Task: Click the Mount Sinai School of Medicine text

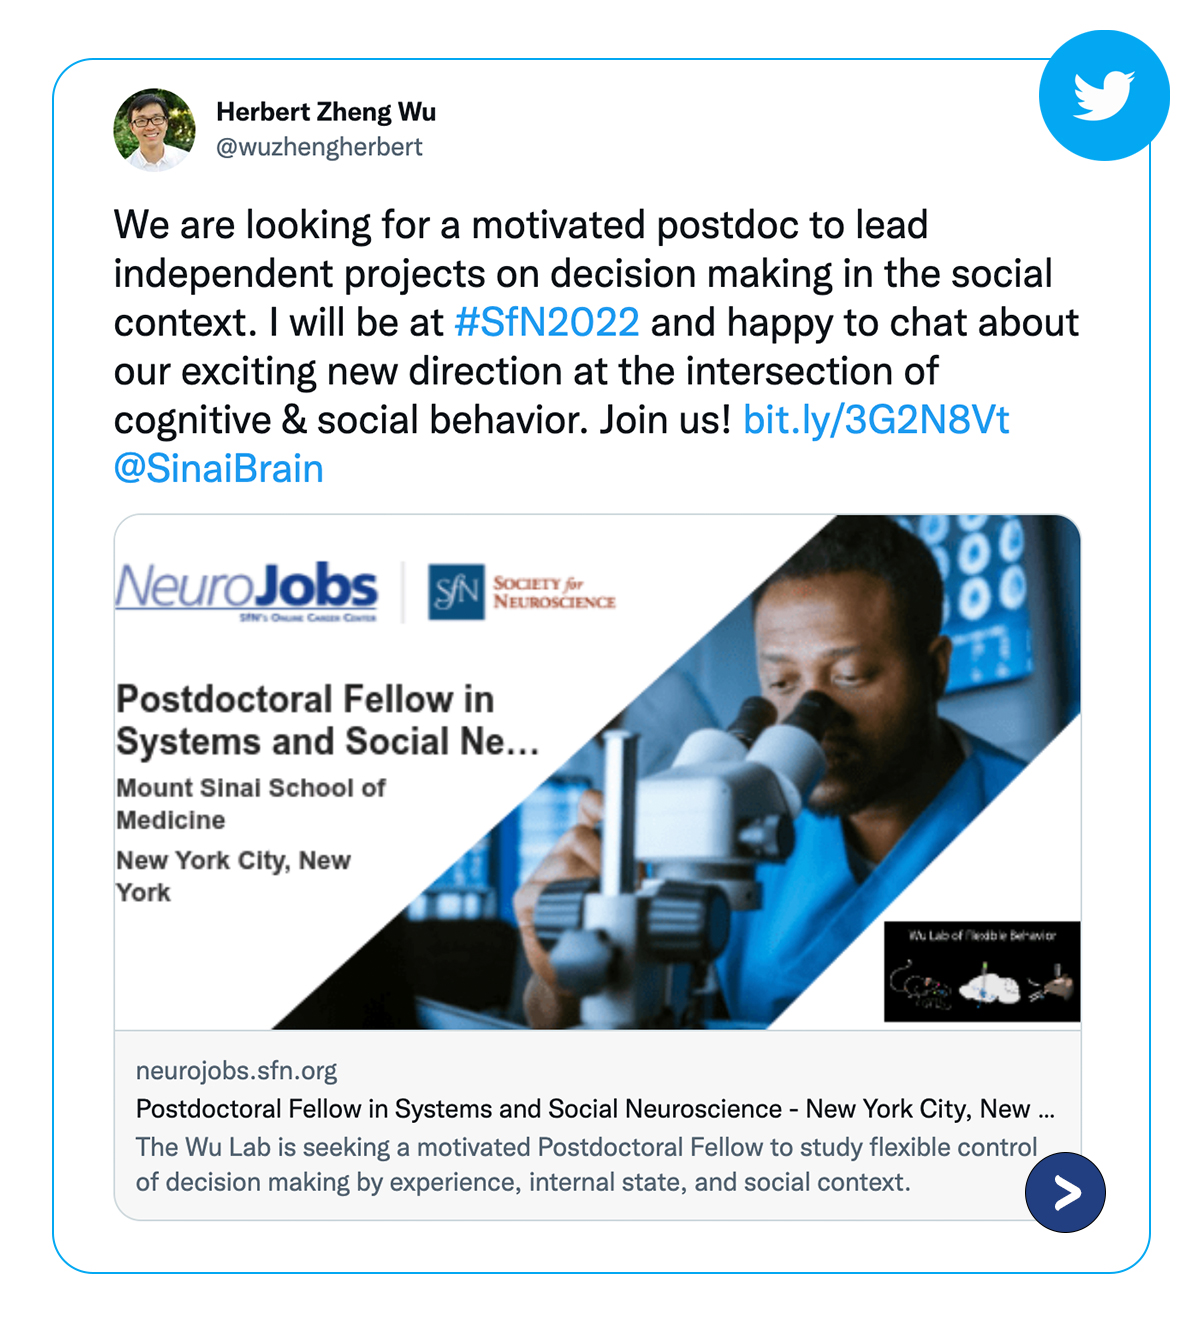Action: (x=250, y=803)
